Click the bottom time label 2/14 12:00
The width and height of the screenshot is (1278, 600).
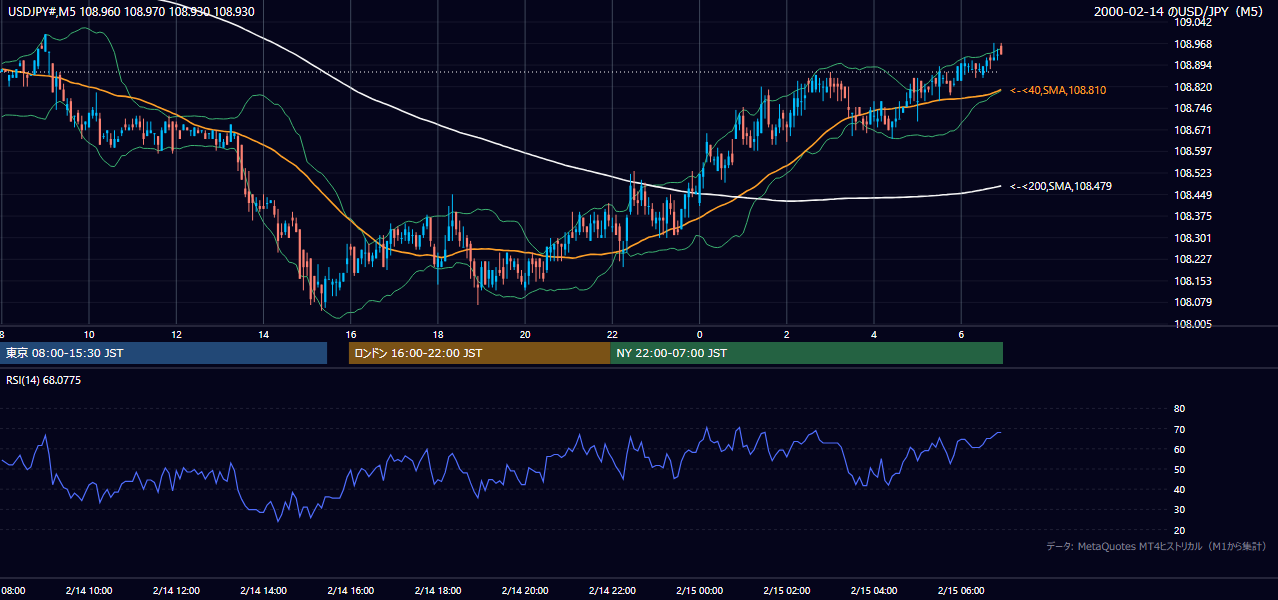(176, 590)
